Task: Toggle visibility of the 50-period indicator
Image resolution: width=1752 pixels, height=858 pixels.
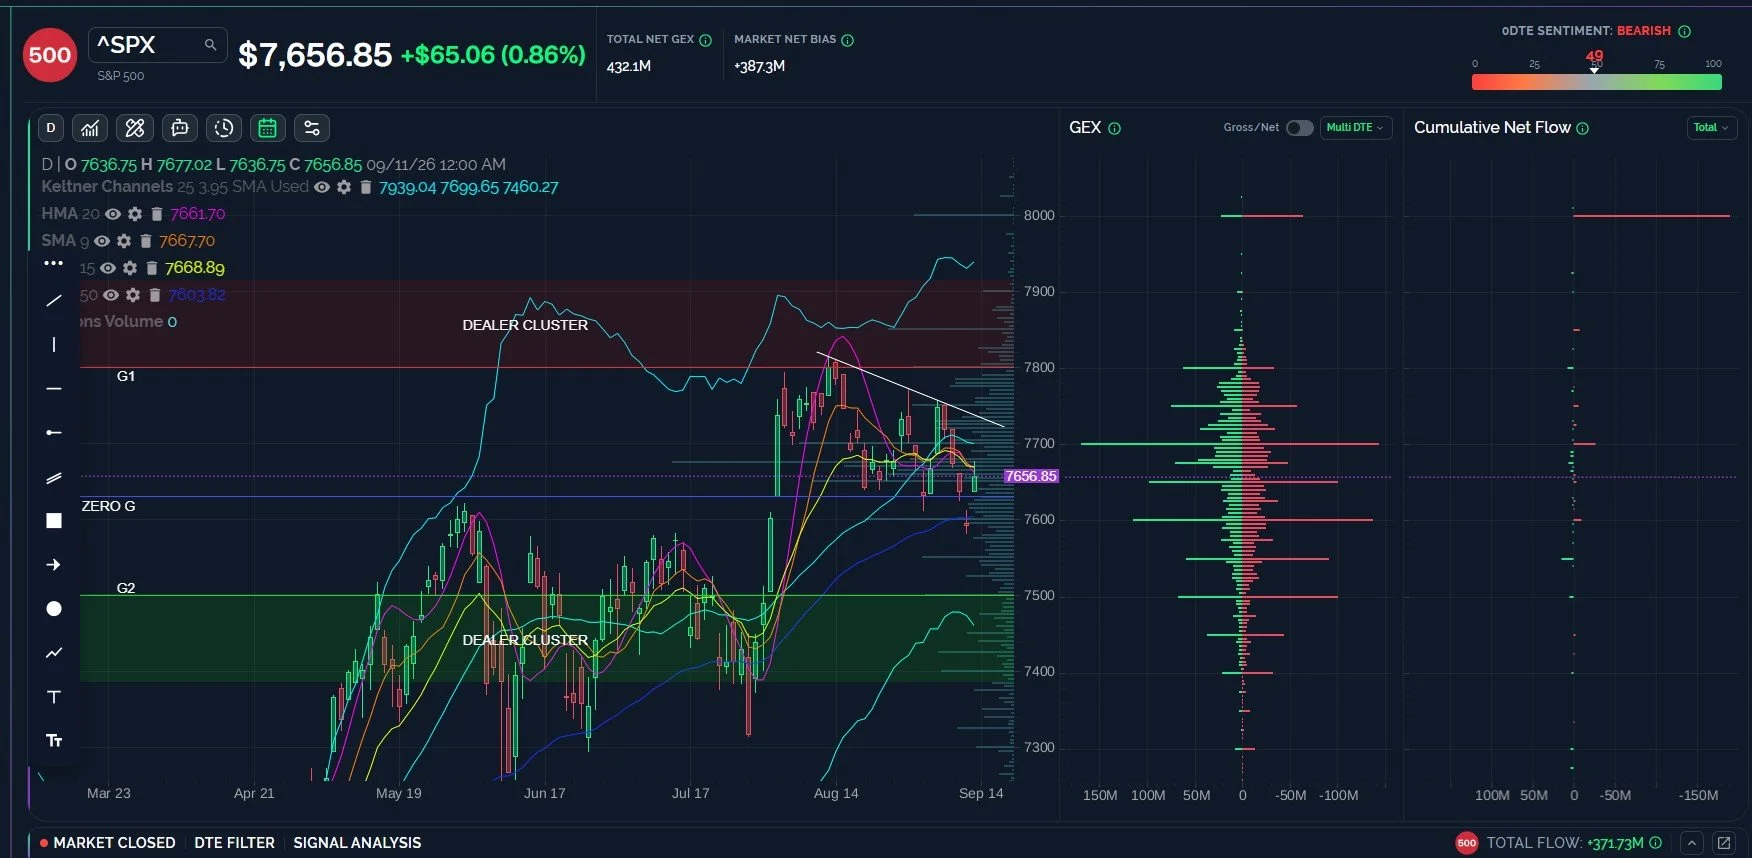Action: pos(111,295)
